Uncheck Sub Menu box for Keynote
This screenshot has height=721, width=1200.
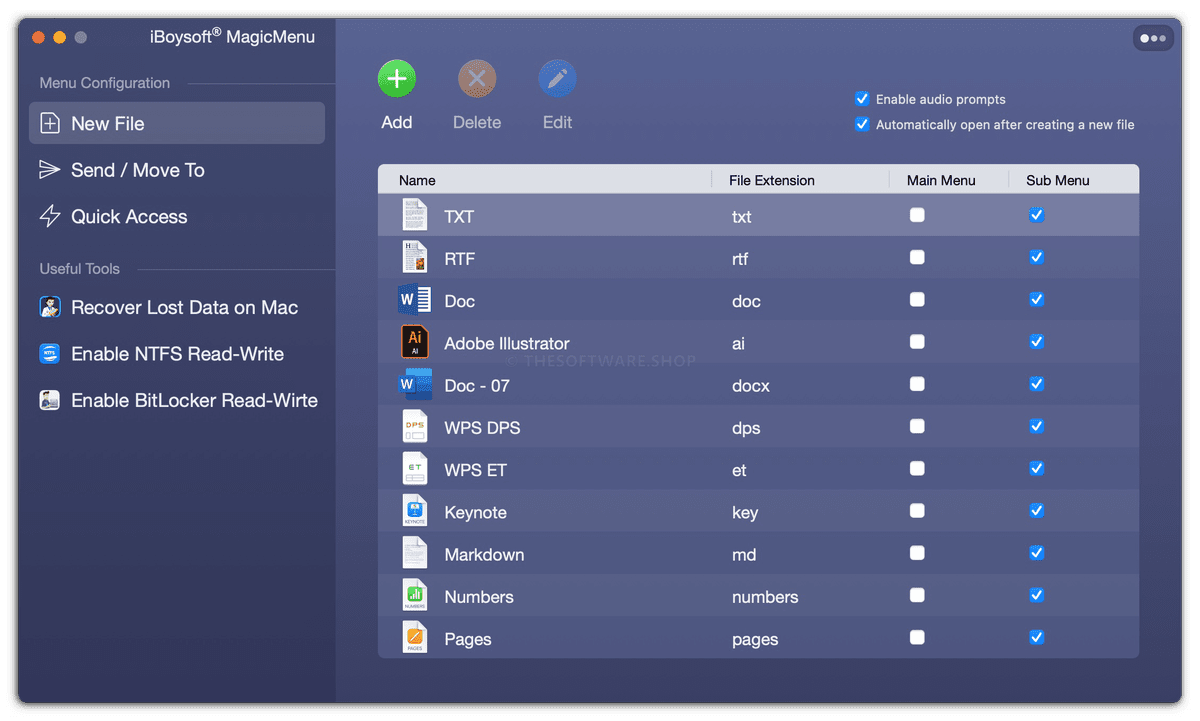pos(1037,511)
